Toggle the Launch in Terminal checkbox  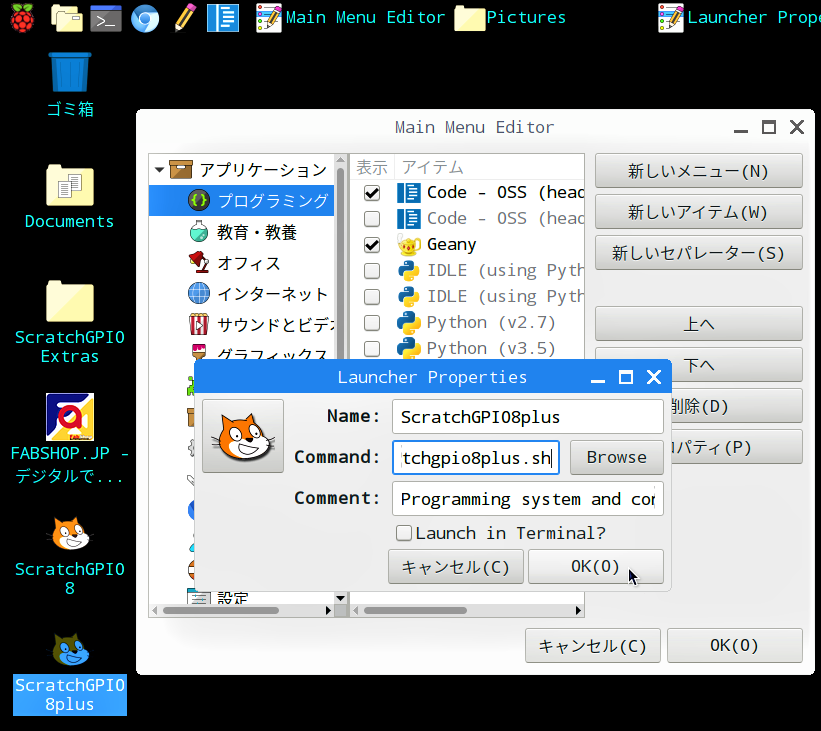point(404,533)
